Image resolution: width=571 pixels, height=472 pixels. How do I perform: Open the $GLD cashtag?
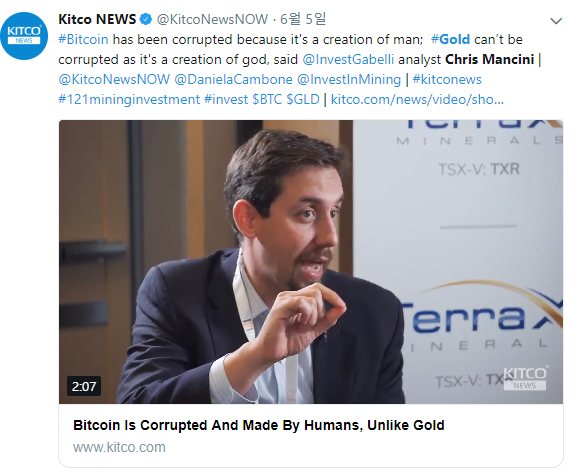pos(303,99)
